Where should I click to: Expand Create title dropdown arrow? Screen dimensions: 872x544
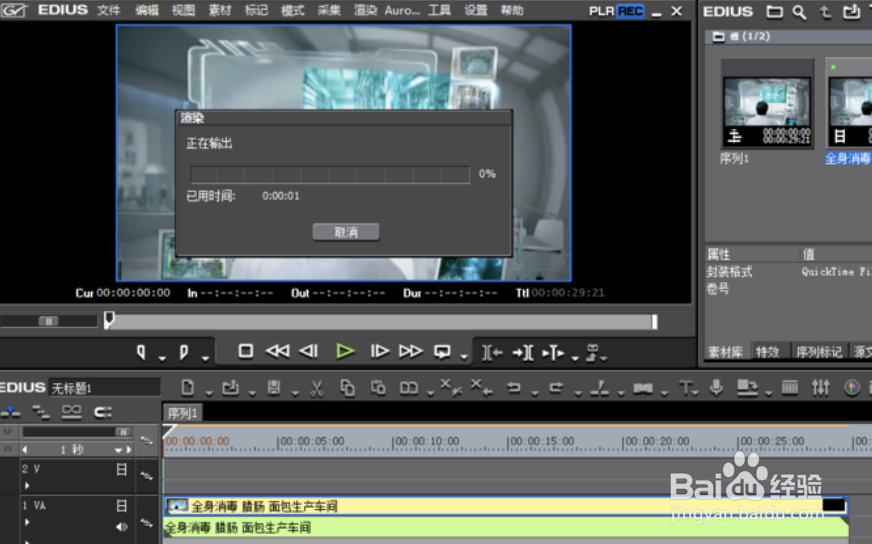pyautogui.click(x=696, y=393)
